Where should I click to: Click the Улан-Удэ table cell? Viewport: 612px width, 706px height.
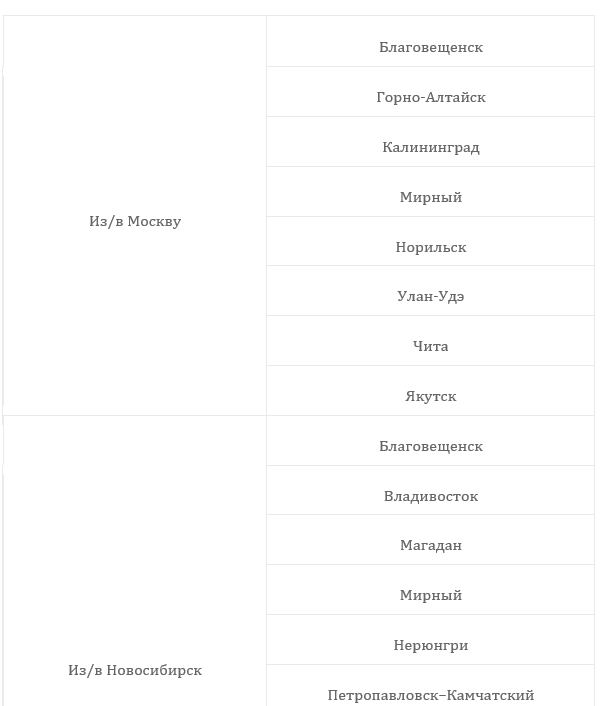[x=431, y=291]
